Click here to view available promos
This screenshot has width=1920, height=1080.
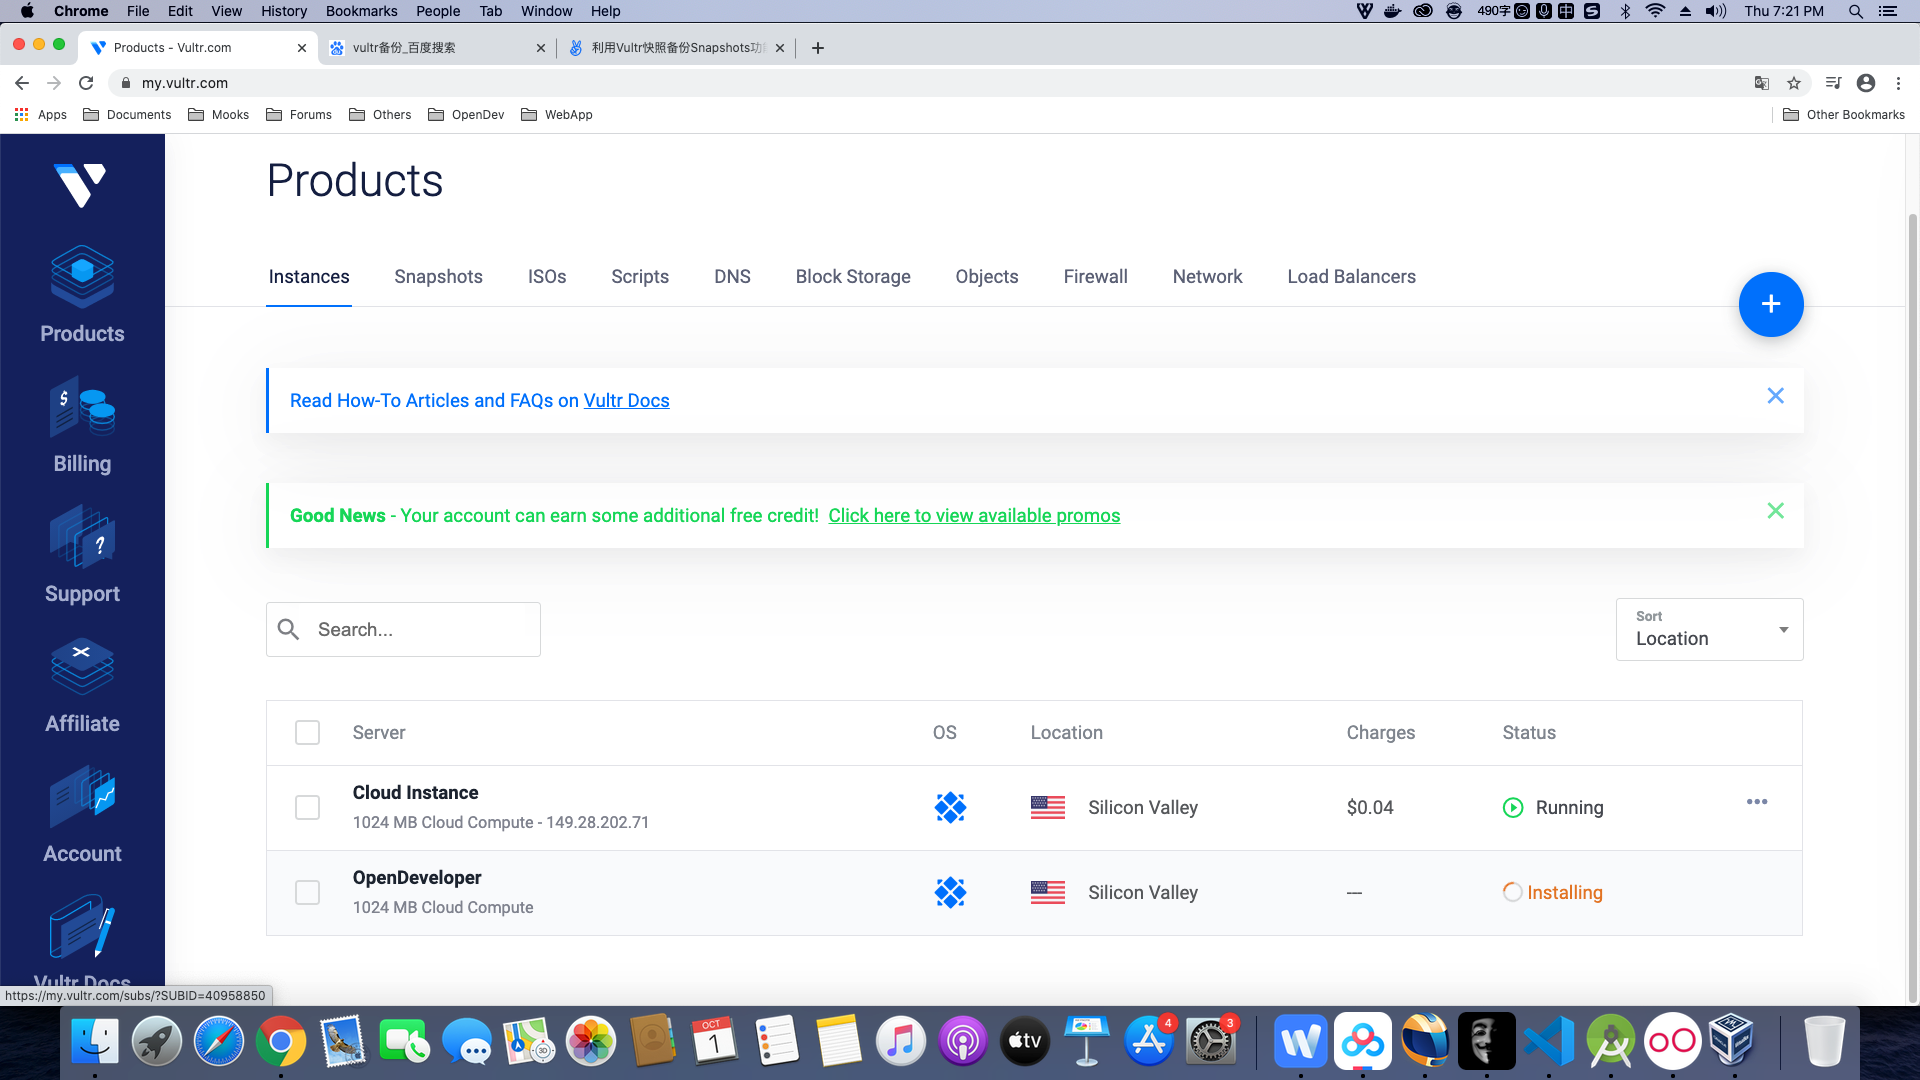pyautogui.click(x=974, y=515)
